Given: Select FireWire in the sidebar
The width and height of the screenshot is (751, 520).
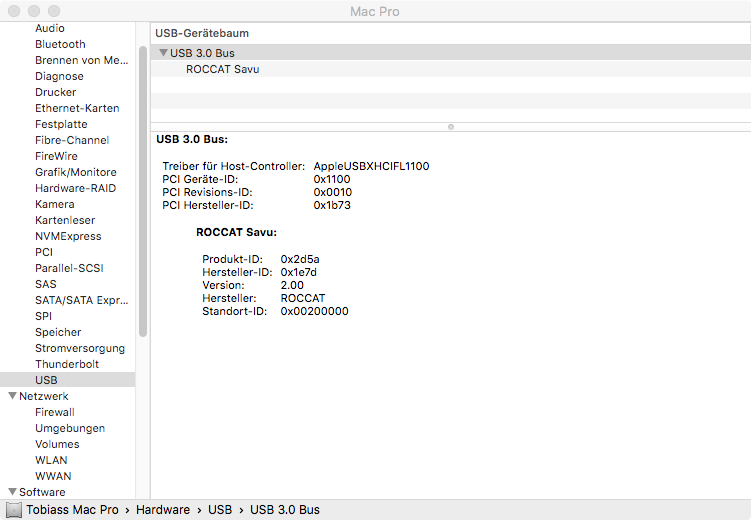Looking at the screenshot, I should point(56,156).
